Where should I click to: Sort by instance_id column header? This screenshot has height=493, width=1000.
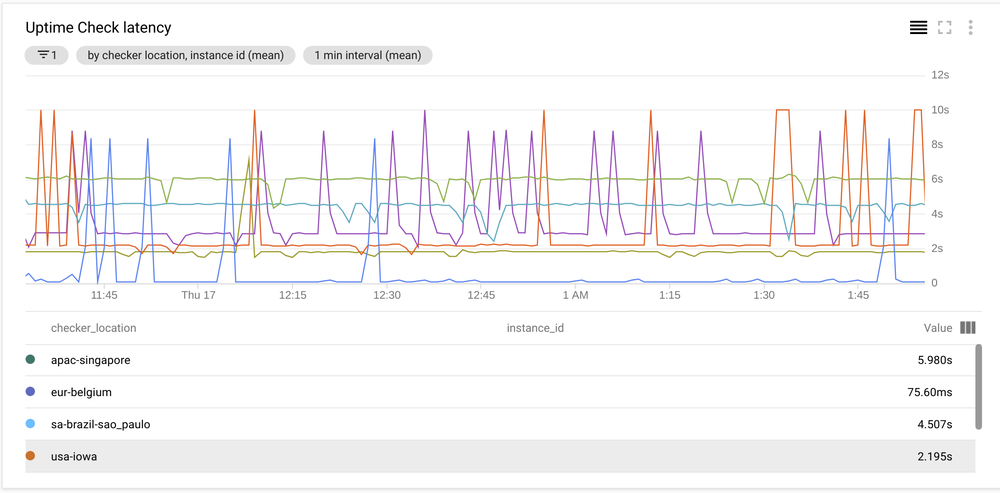(x=535, y=328)
